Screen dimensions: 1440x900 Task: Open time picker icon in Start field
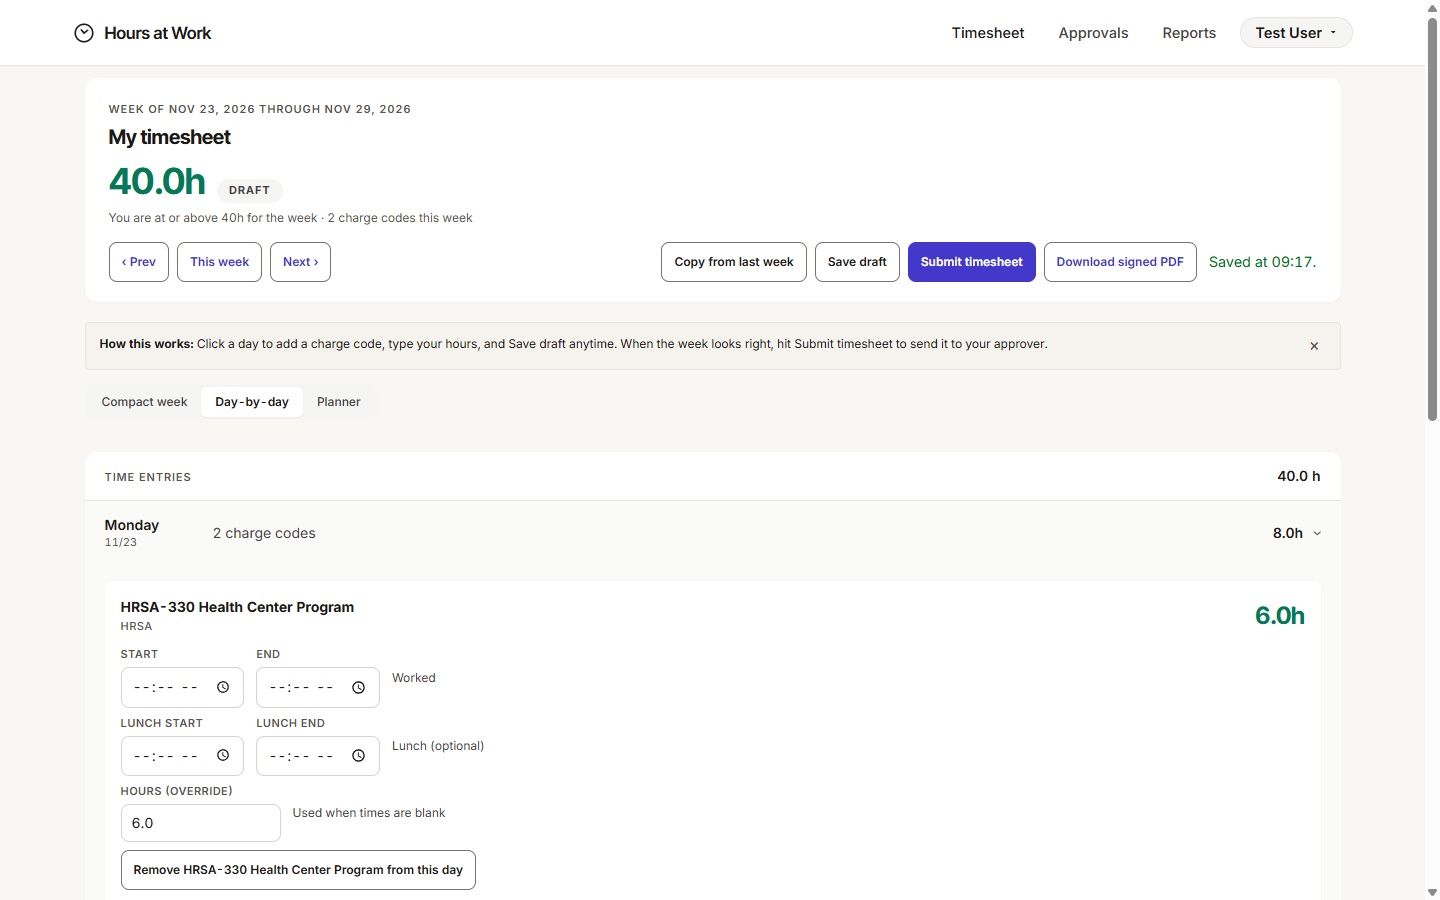pos(223,687)
